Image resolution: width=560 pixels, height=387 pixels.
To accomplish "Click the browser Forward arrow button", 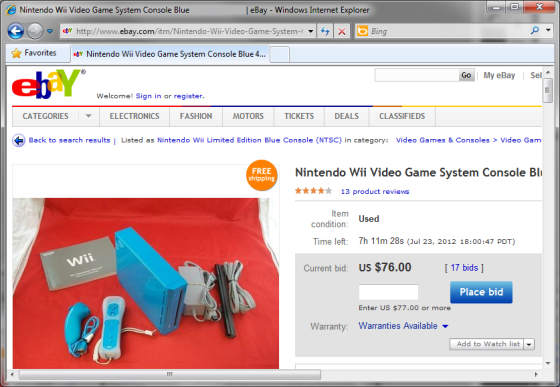I will click(x=35, y=31).
